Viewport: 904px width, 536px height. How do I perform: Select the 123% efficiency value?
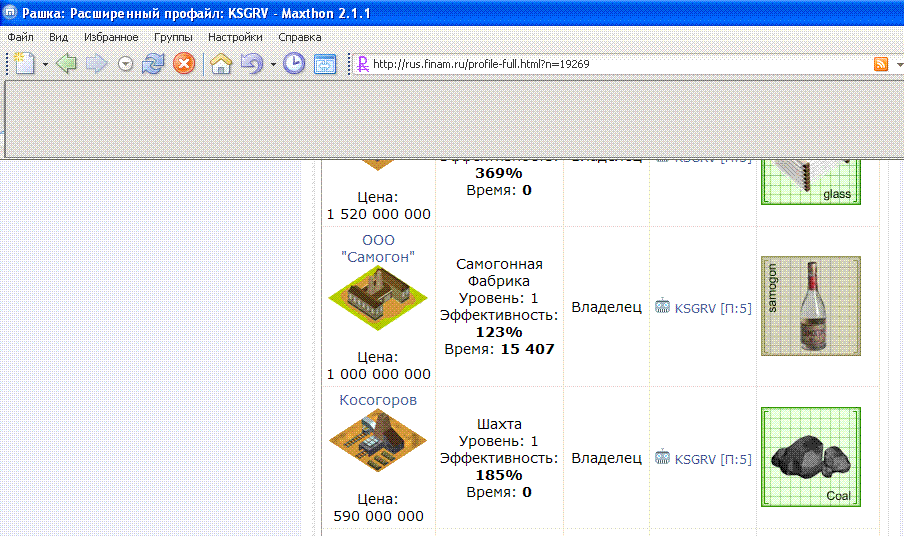(x=499, y=332)
